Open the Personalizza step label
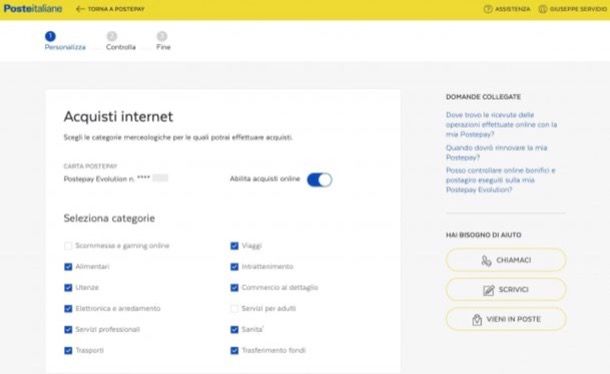This screenshot has height=374, width=610. (x=65, y=47)
